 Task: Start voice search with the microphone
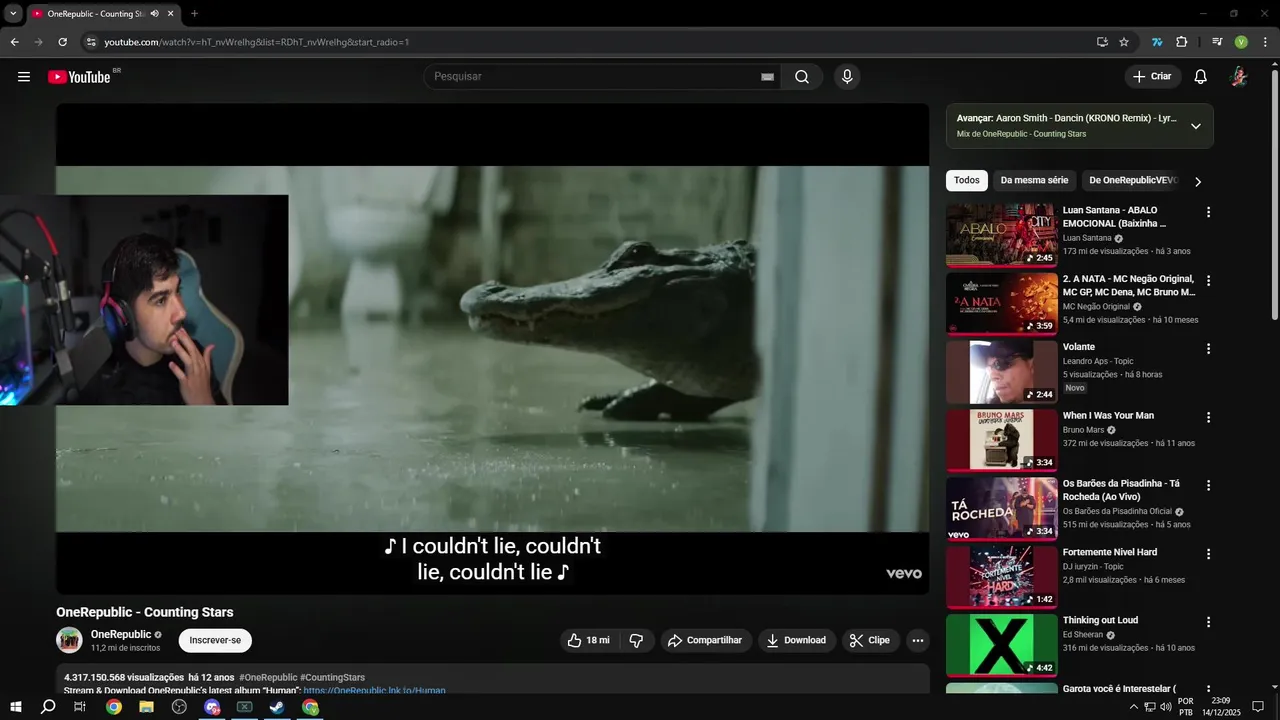[x=847, y=77]
